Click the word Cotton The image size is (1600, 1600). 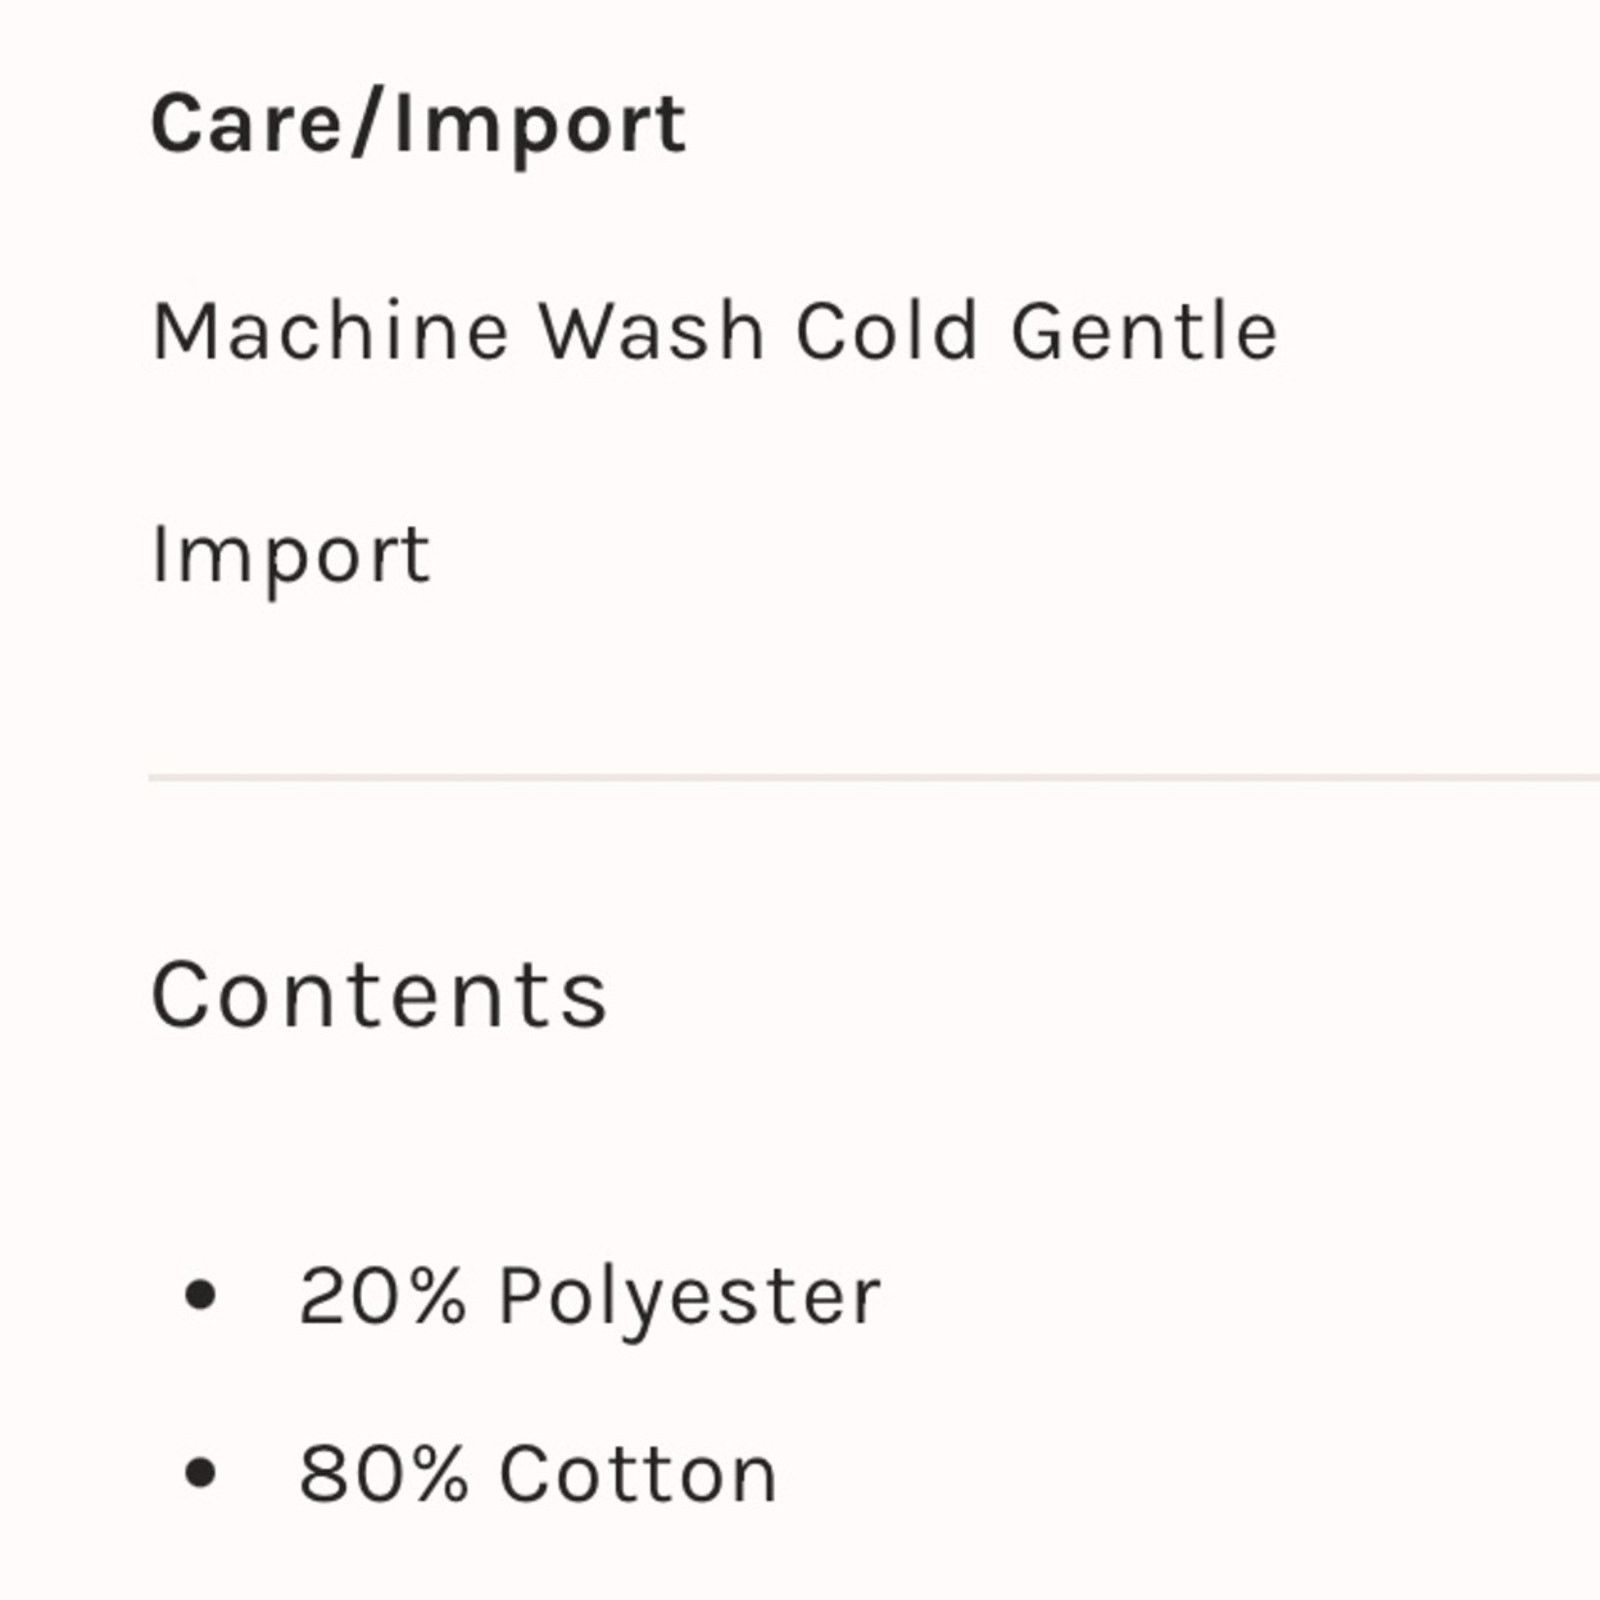pos(638,1474)
